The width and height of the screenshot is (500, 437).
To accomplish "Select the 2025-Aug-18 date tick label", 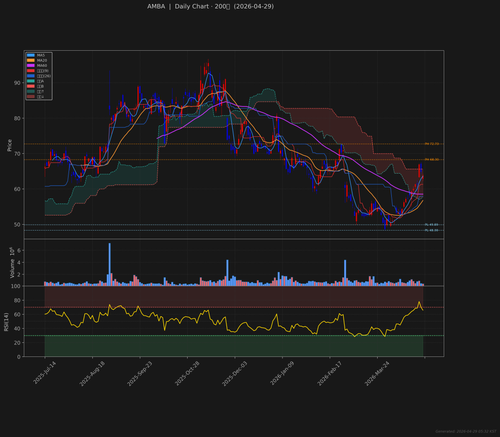I will tap(92, 373).
